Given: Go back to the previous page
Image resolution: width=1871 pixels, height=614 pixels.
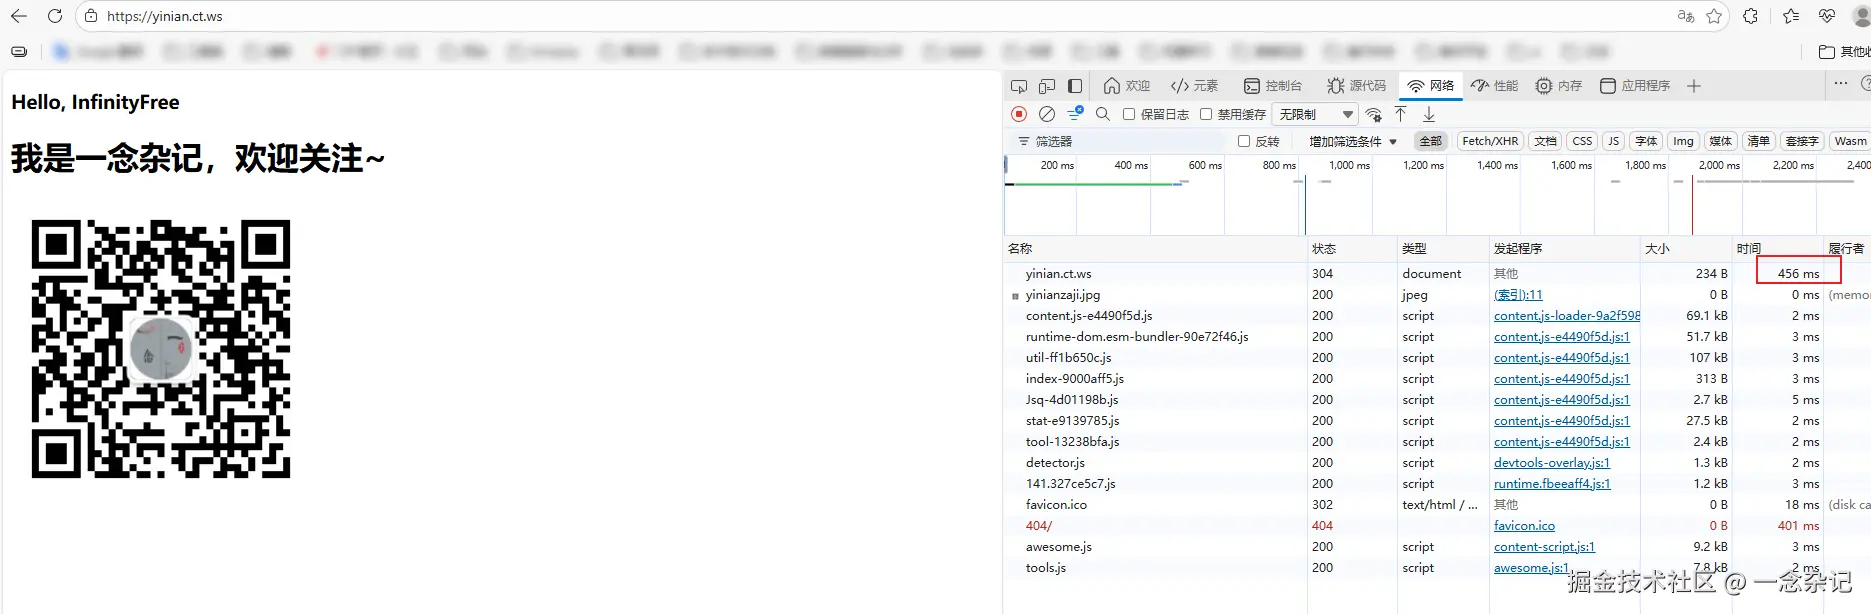Looking at the screenshot, I should point(19,16).
